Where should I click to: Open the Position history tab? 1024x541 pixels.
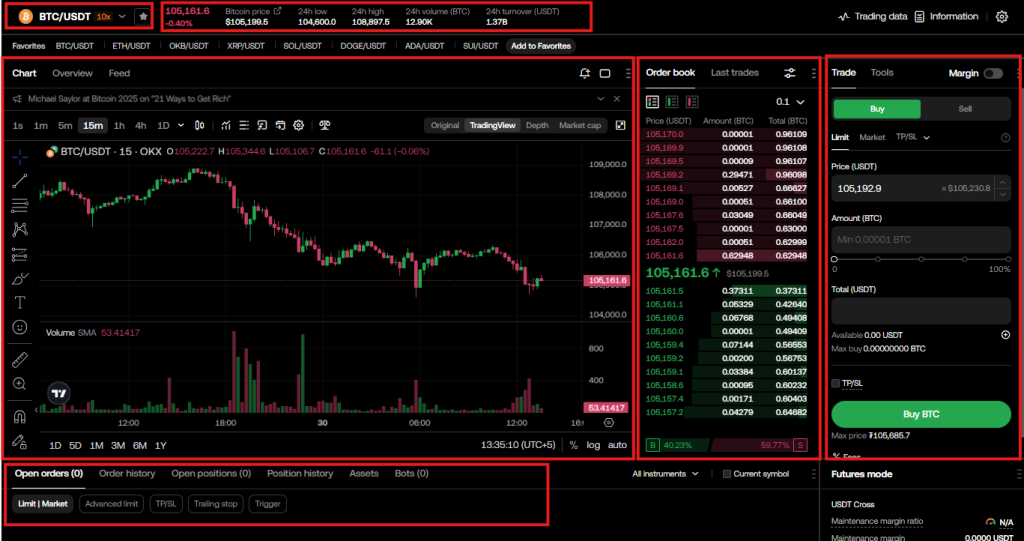click(x=300, y=473)
